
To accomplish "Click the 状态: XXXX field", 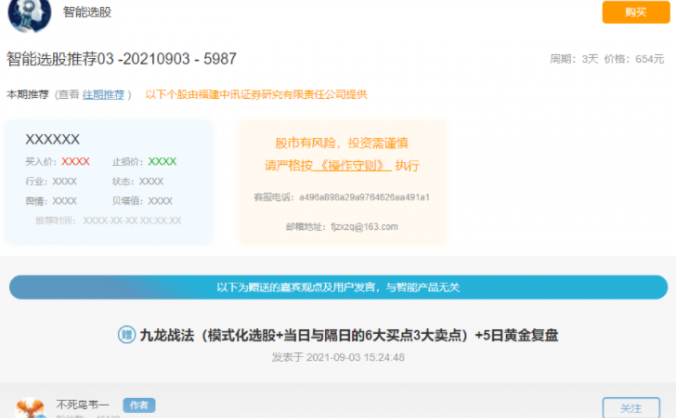I will tap(138, 181).
